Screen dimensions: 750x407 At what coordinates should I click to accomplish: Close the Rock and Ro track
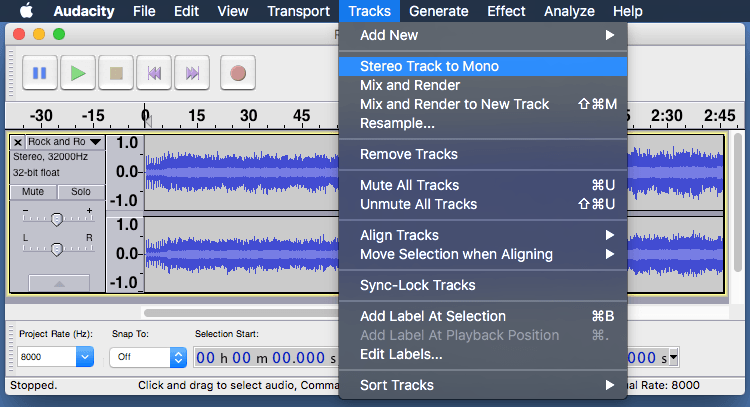point(18,142)
